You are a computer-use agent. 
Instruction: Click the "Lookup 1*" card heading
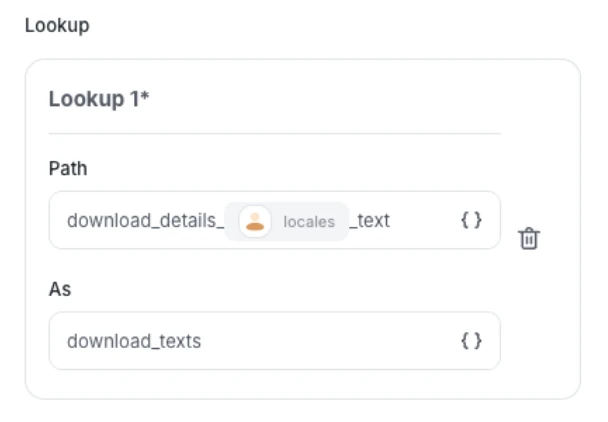click(94, 100)
